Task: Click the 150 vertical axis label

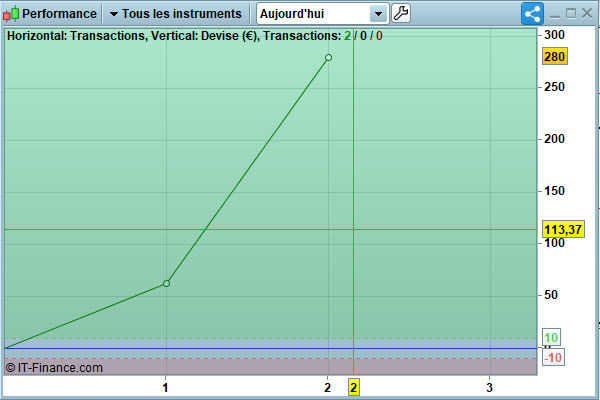Action: [x=554, y=191]
